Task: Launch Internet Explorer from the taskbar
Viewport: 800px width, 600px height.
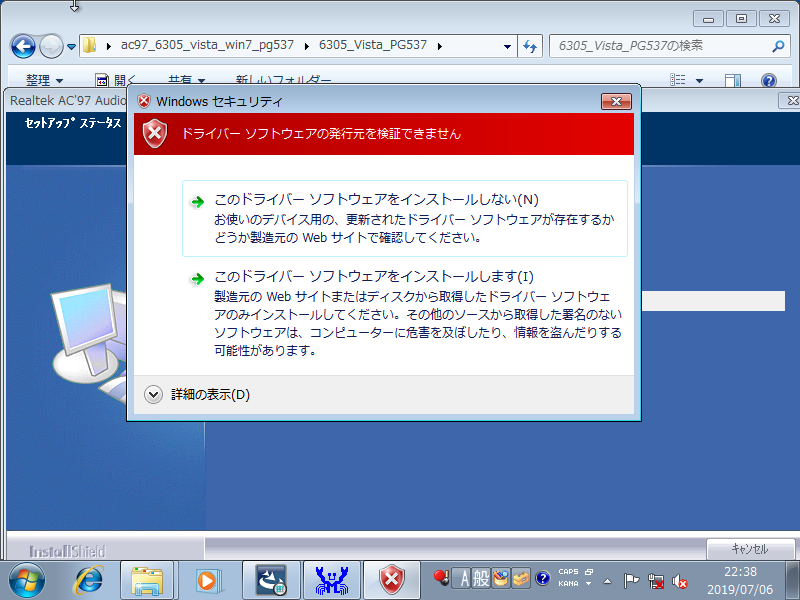Action: (88, 581)
